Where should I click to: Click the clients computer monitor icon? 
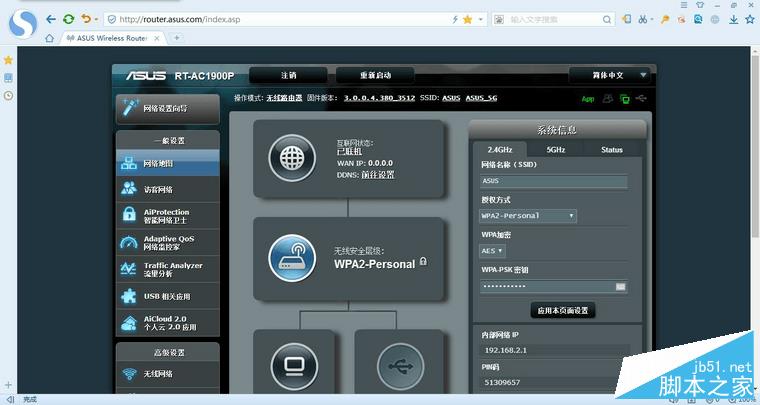click(294, 366)
